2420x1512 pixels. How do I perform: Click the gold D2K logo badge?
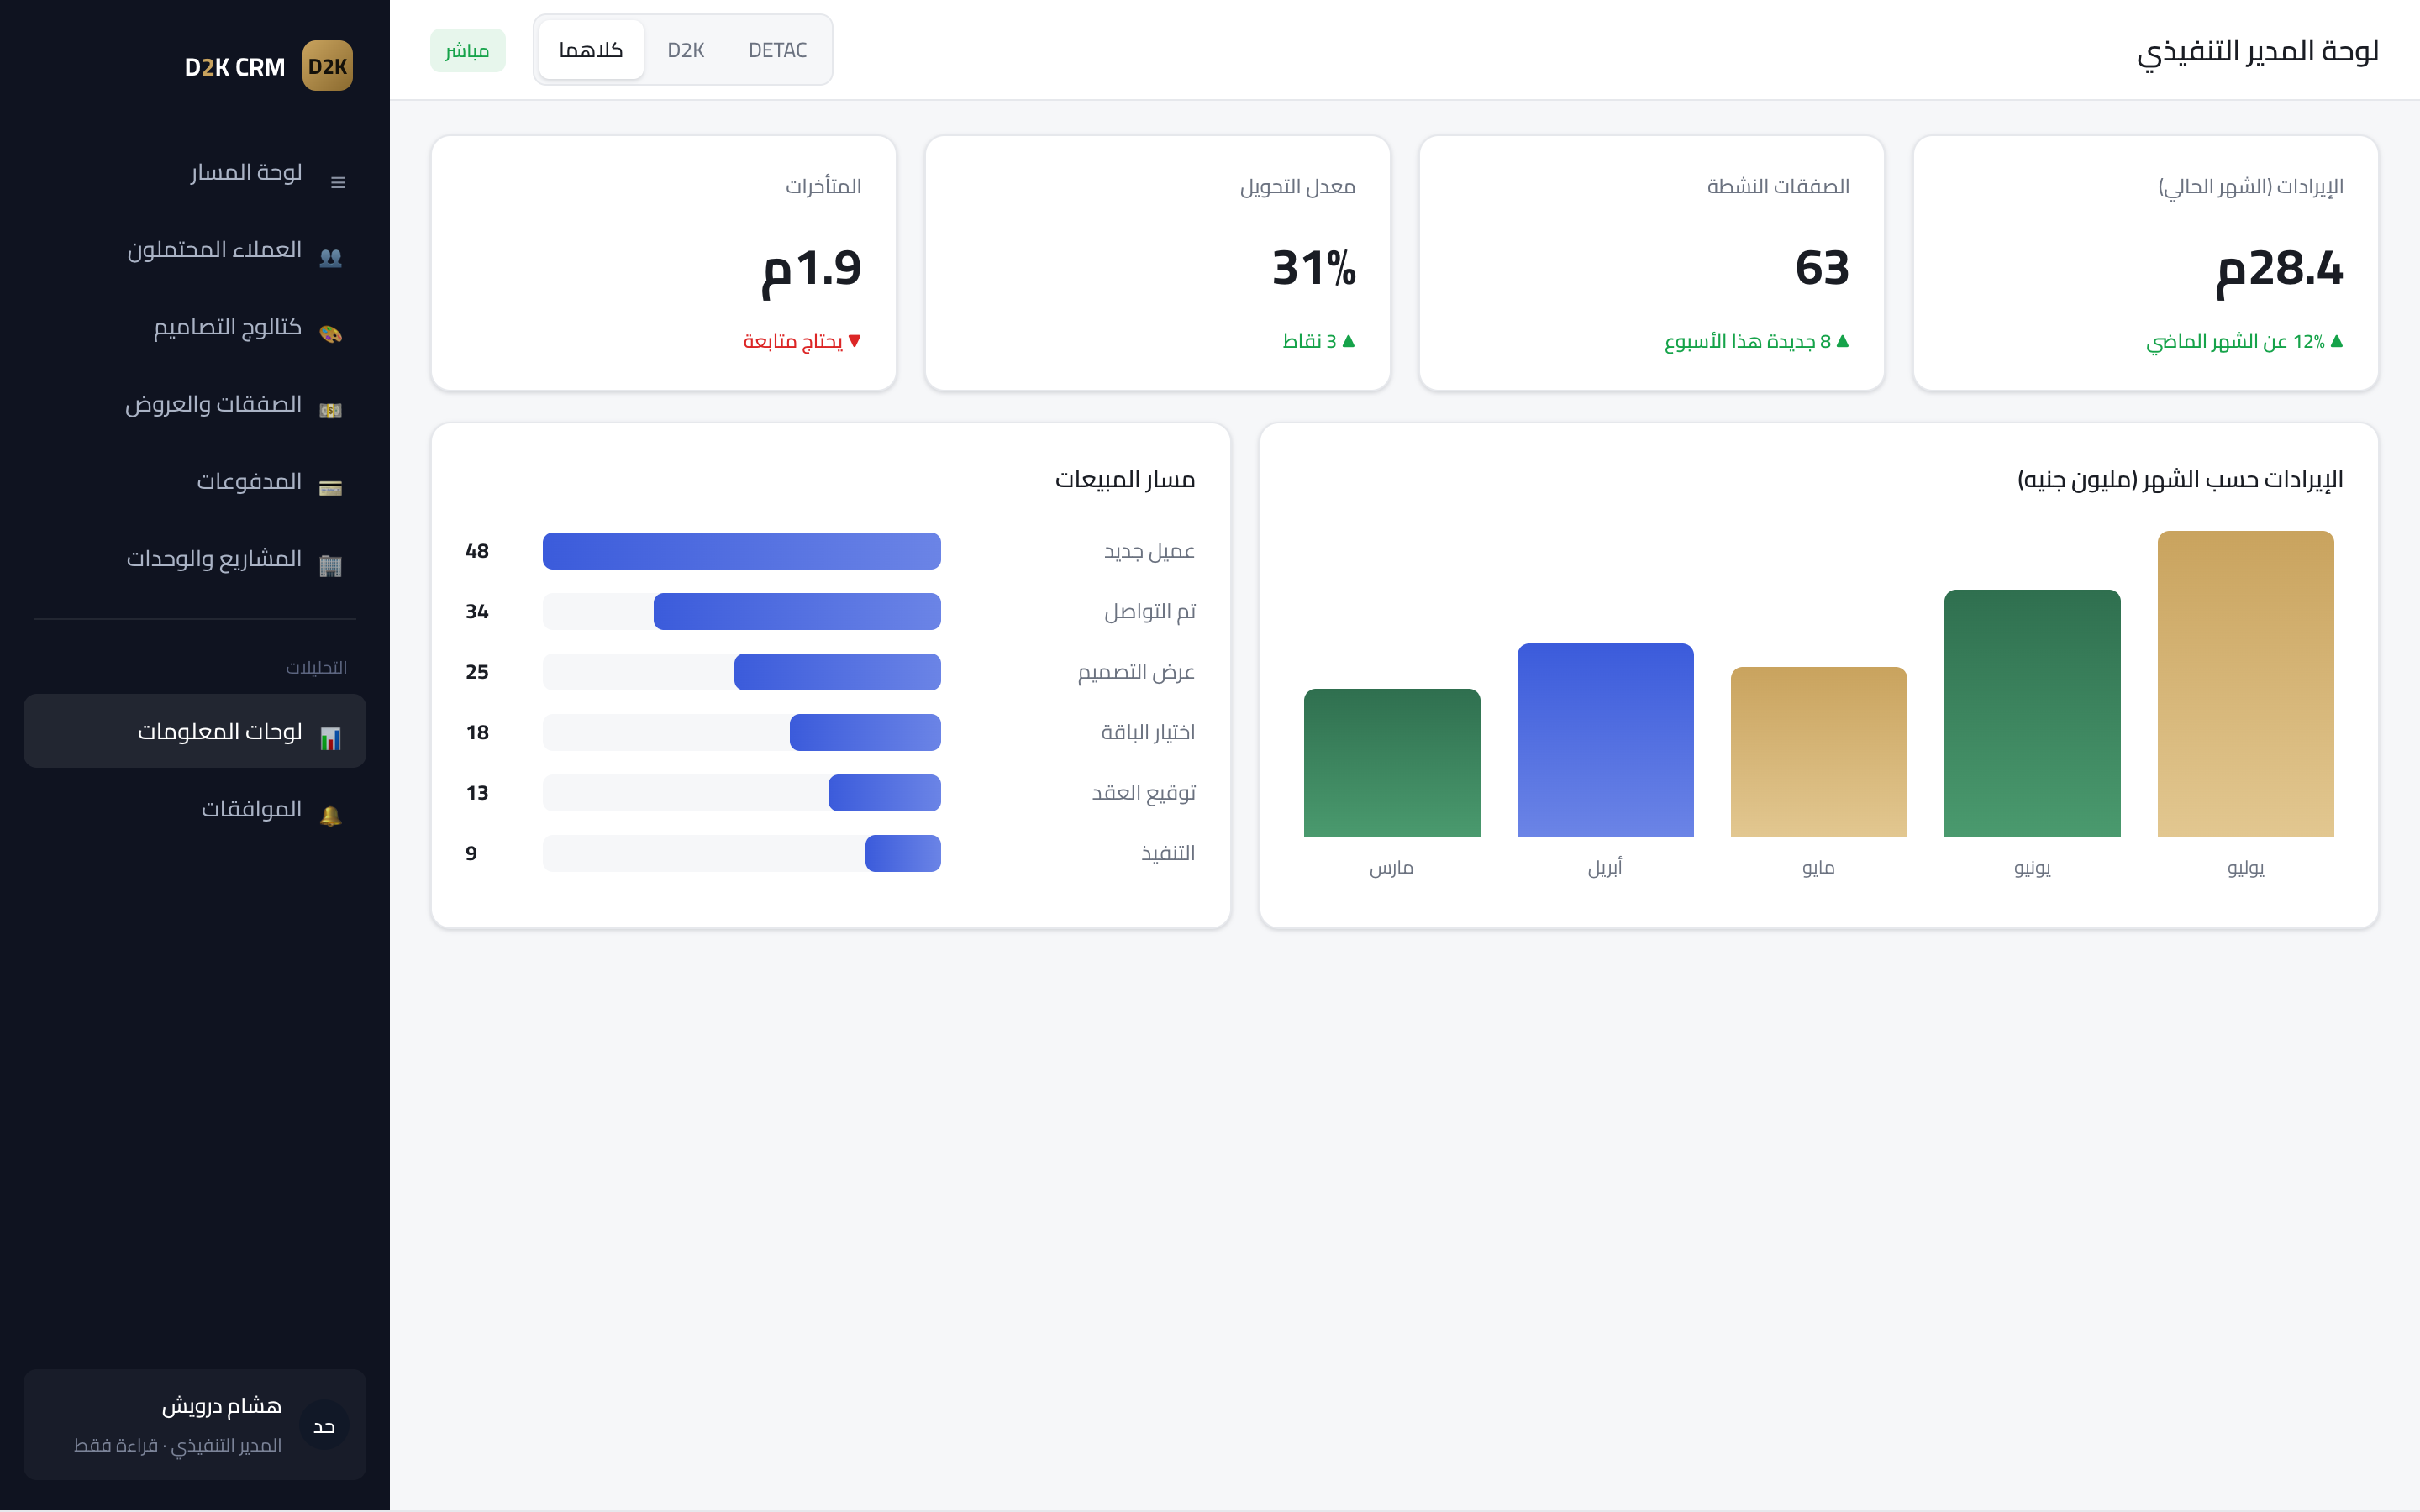(327, 66)
